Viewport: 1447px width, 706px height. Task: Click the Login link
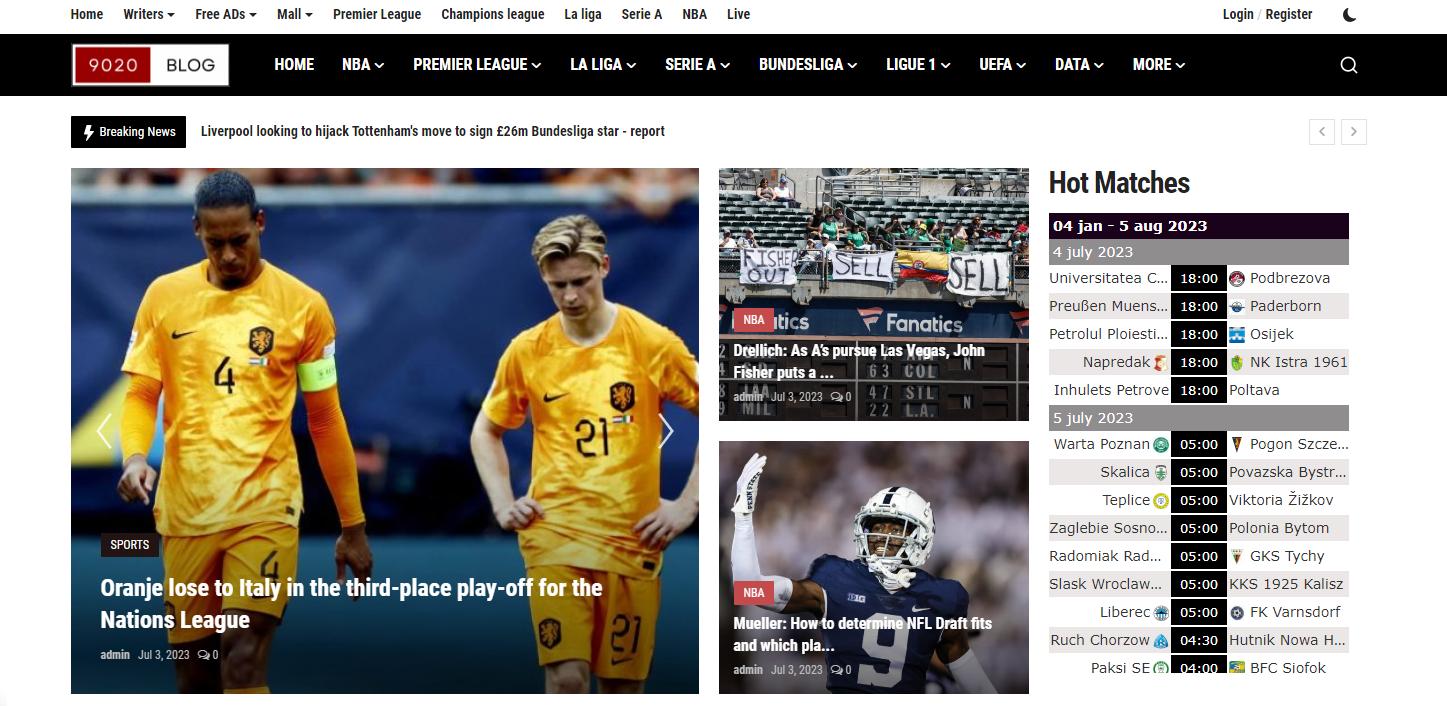click(x=1238, y=14)
